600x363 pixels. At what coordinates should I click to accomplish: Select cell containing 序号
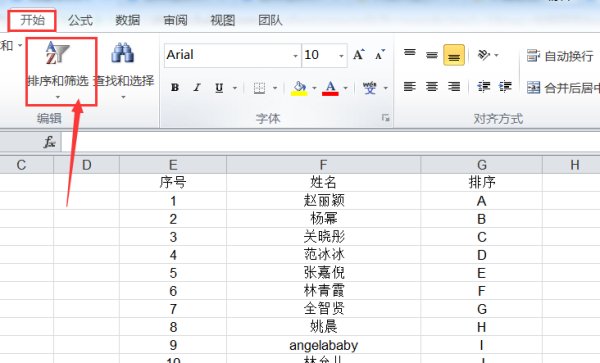pyautogui.click(x=173, y=182)
